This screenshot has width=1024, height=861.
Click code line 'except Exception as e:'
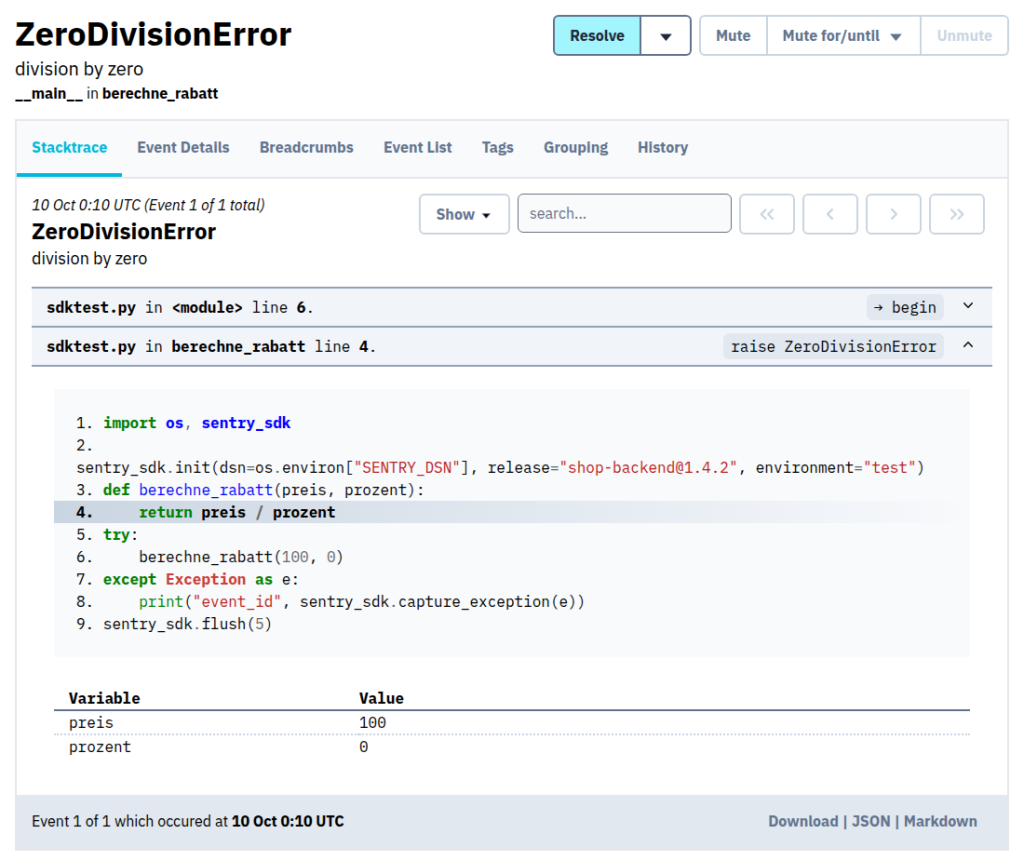click(187, 579)
